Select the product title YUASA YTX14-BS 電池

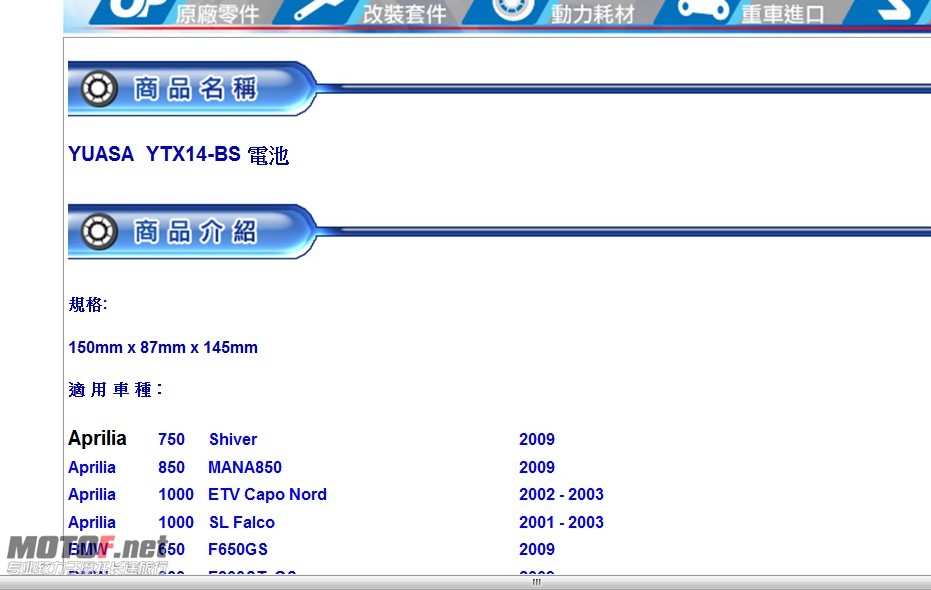point(178,155)
